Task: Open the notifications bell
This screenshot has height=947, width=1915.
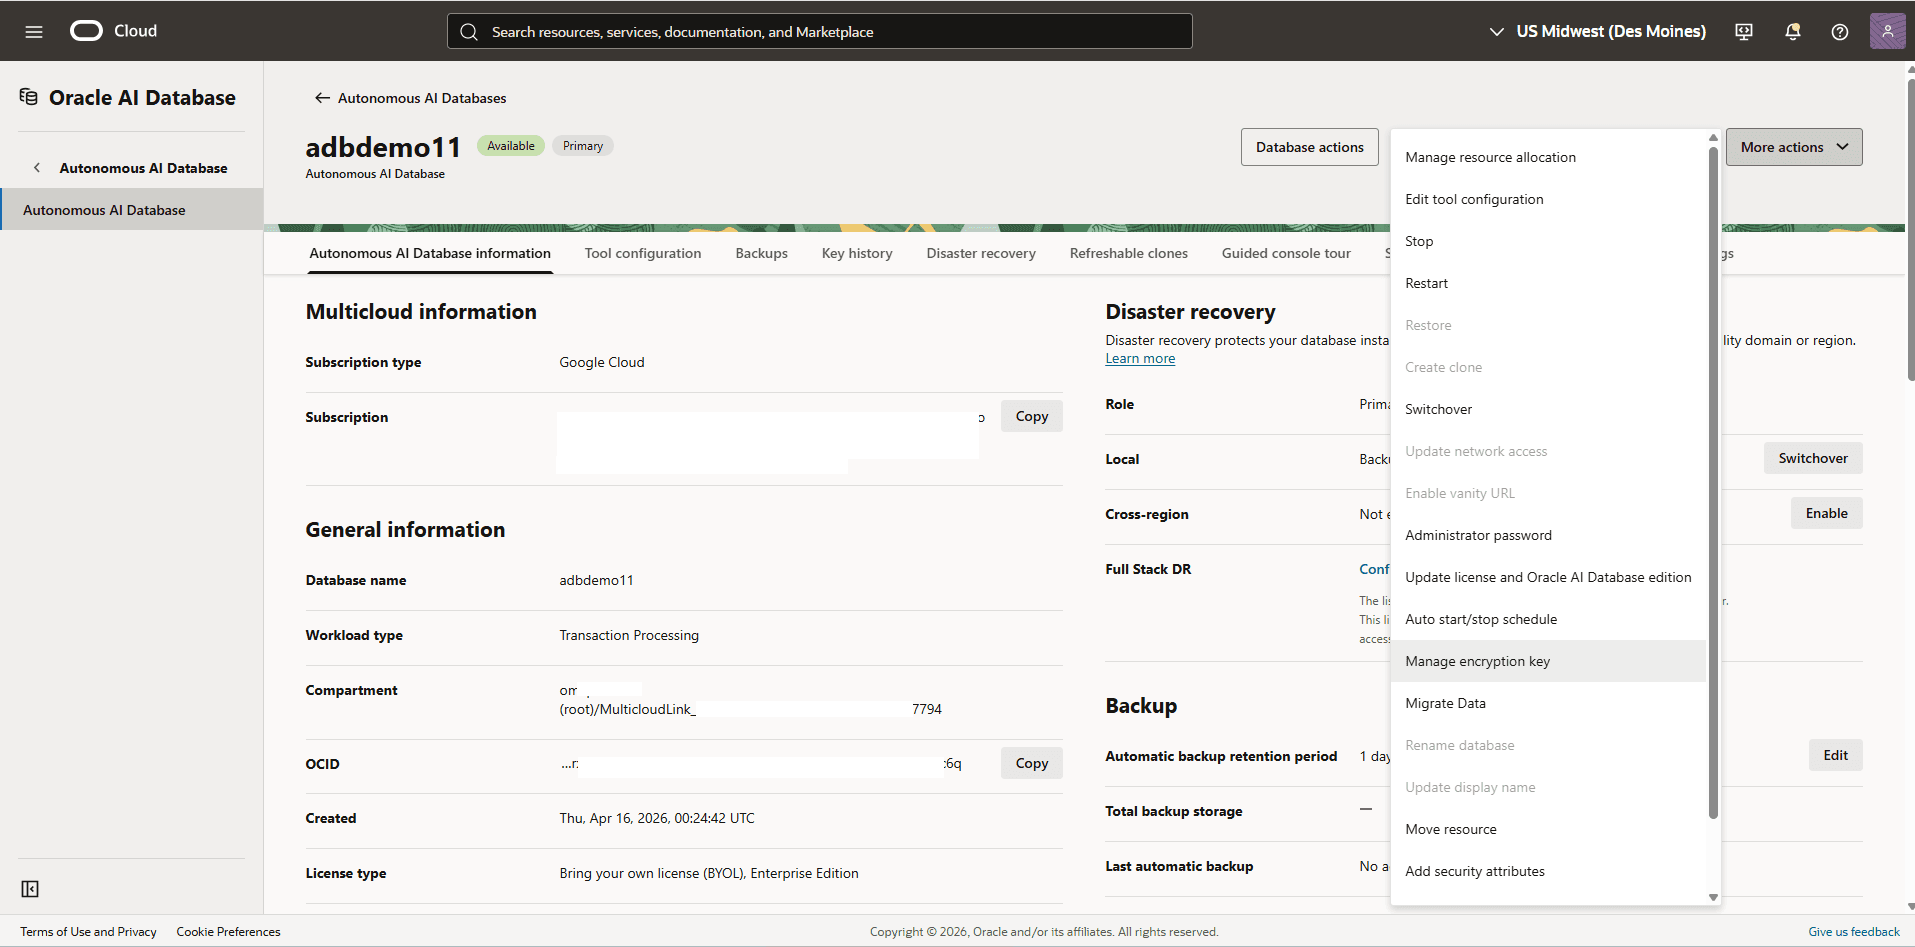Action: pos(1792,32)
